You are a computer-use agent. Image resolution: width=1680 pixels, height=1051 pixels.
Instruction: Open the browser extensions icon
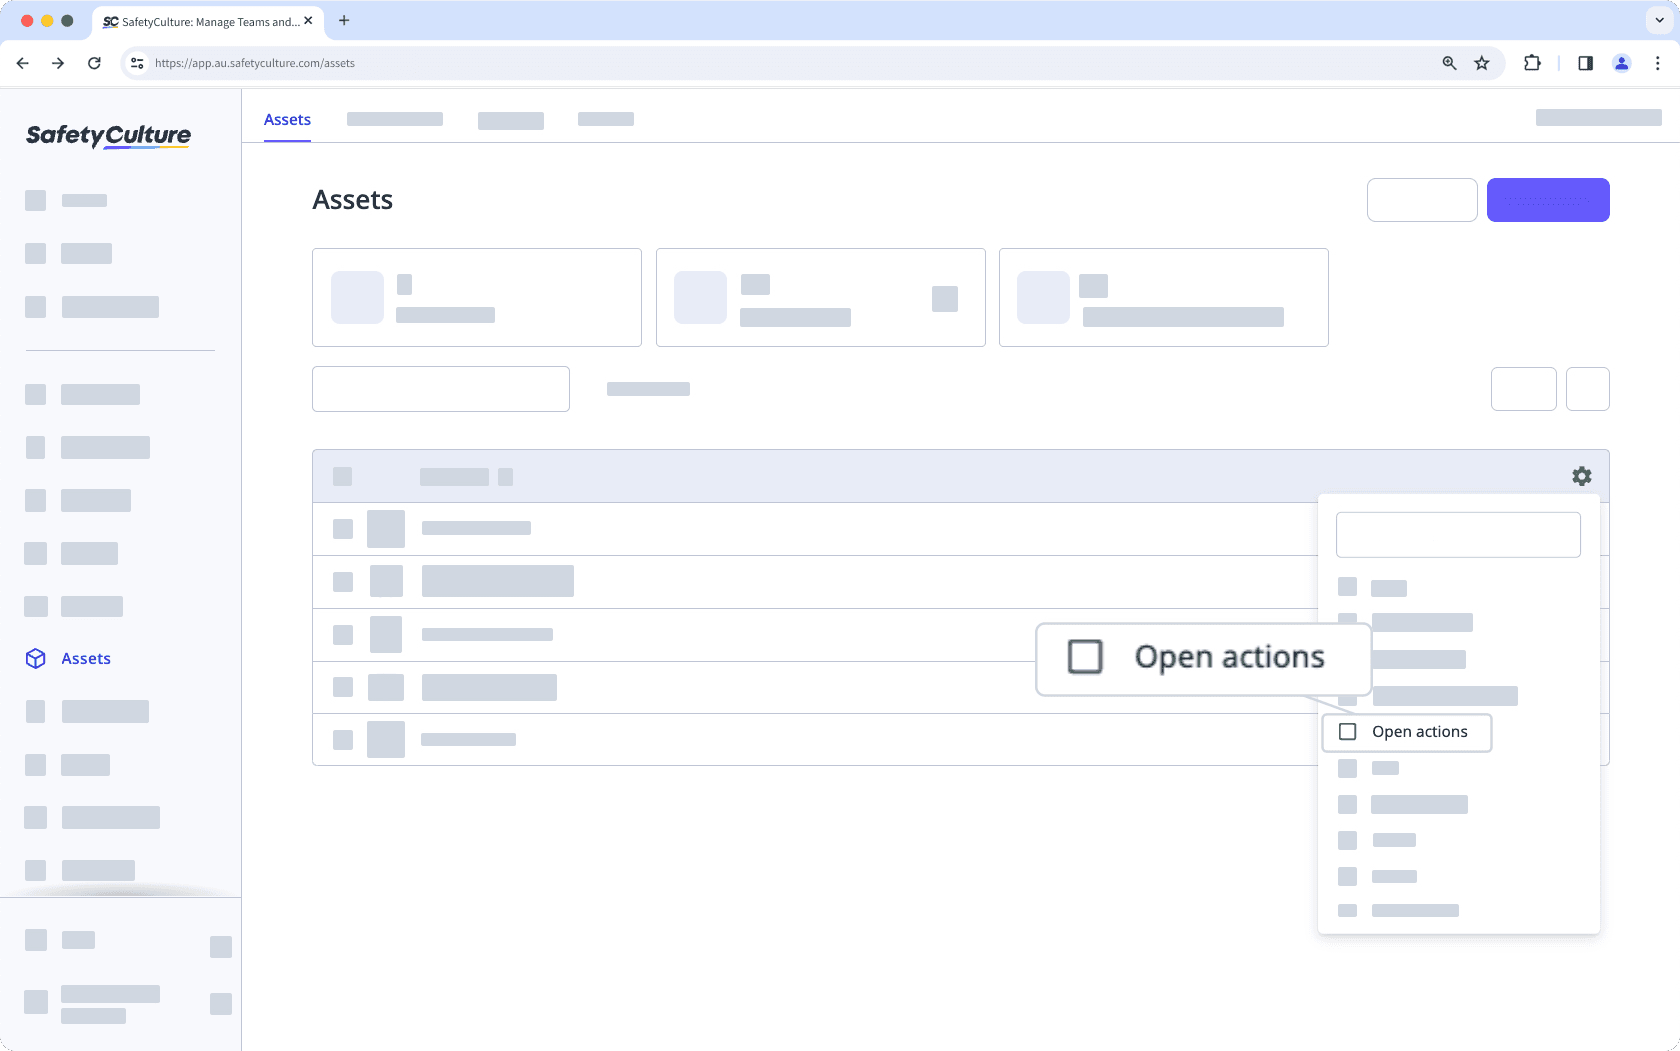(1531, 62)
